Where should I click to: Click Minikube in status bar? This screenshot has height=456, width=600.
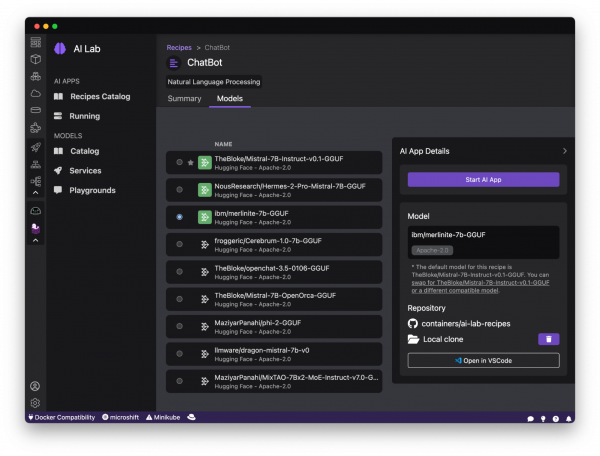click(x=163, y=417)
